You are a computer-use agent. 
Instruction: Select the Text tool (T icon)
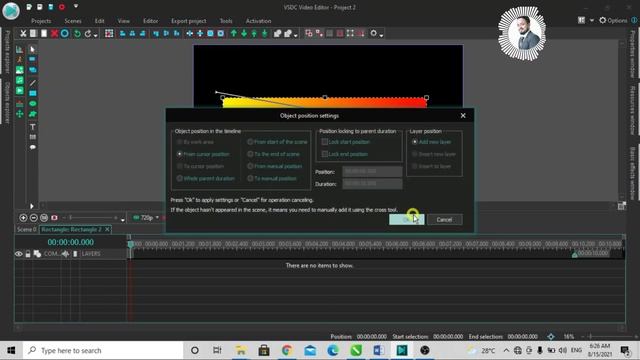click(33, 127)
